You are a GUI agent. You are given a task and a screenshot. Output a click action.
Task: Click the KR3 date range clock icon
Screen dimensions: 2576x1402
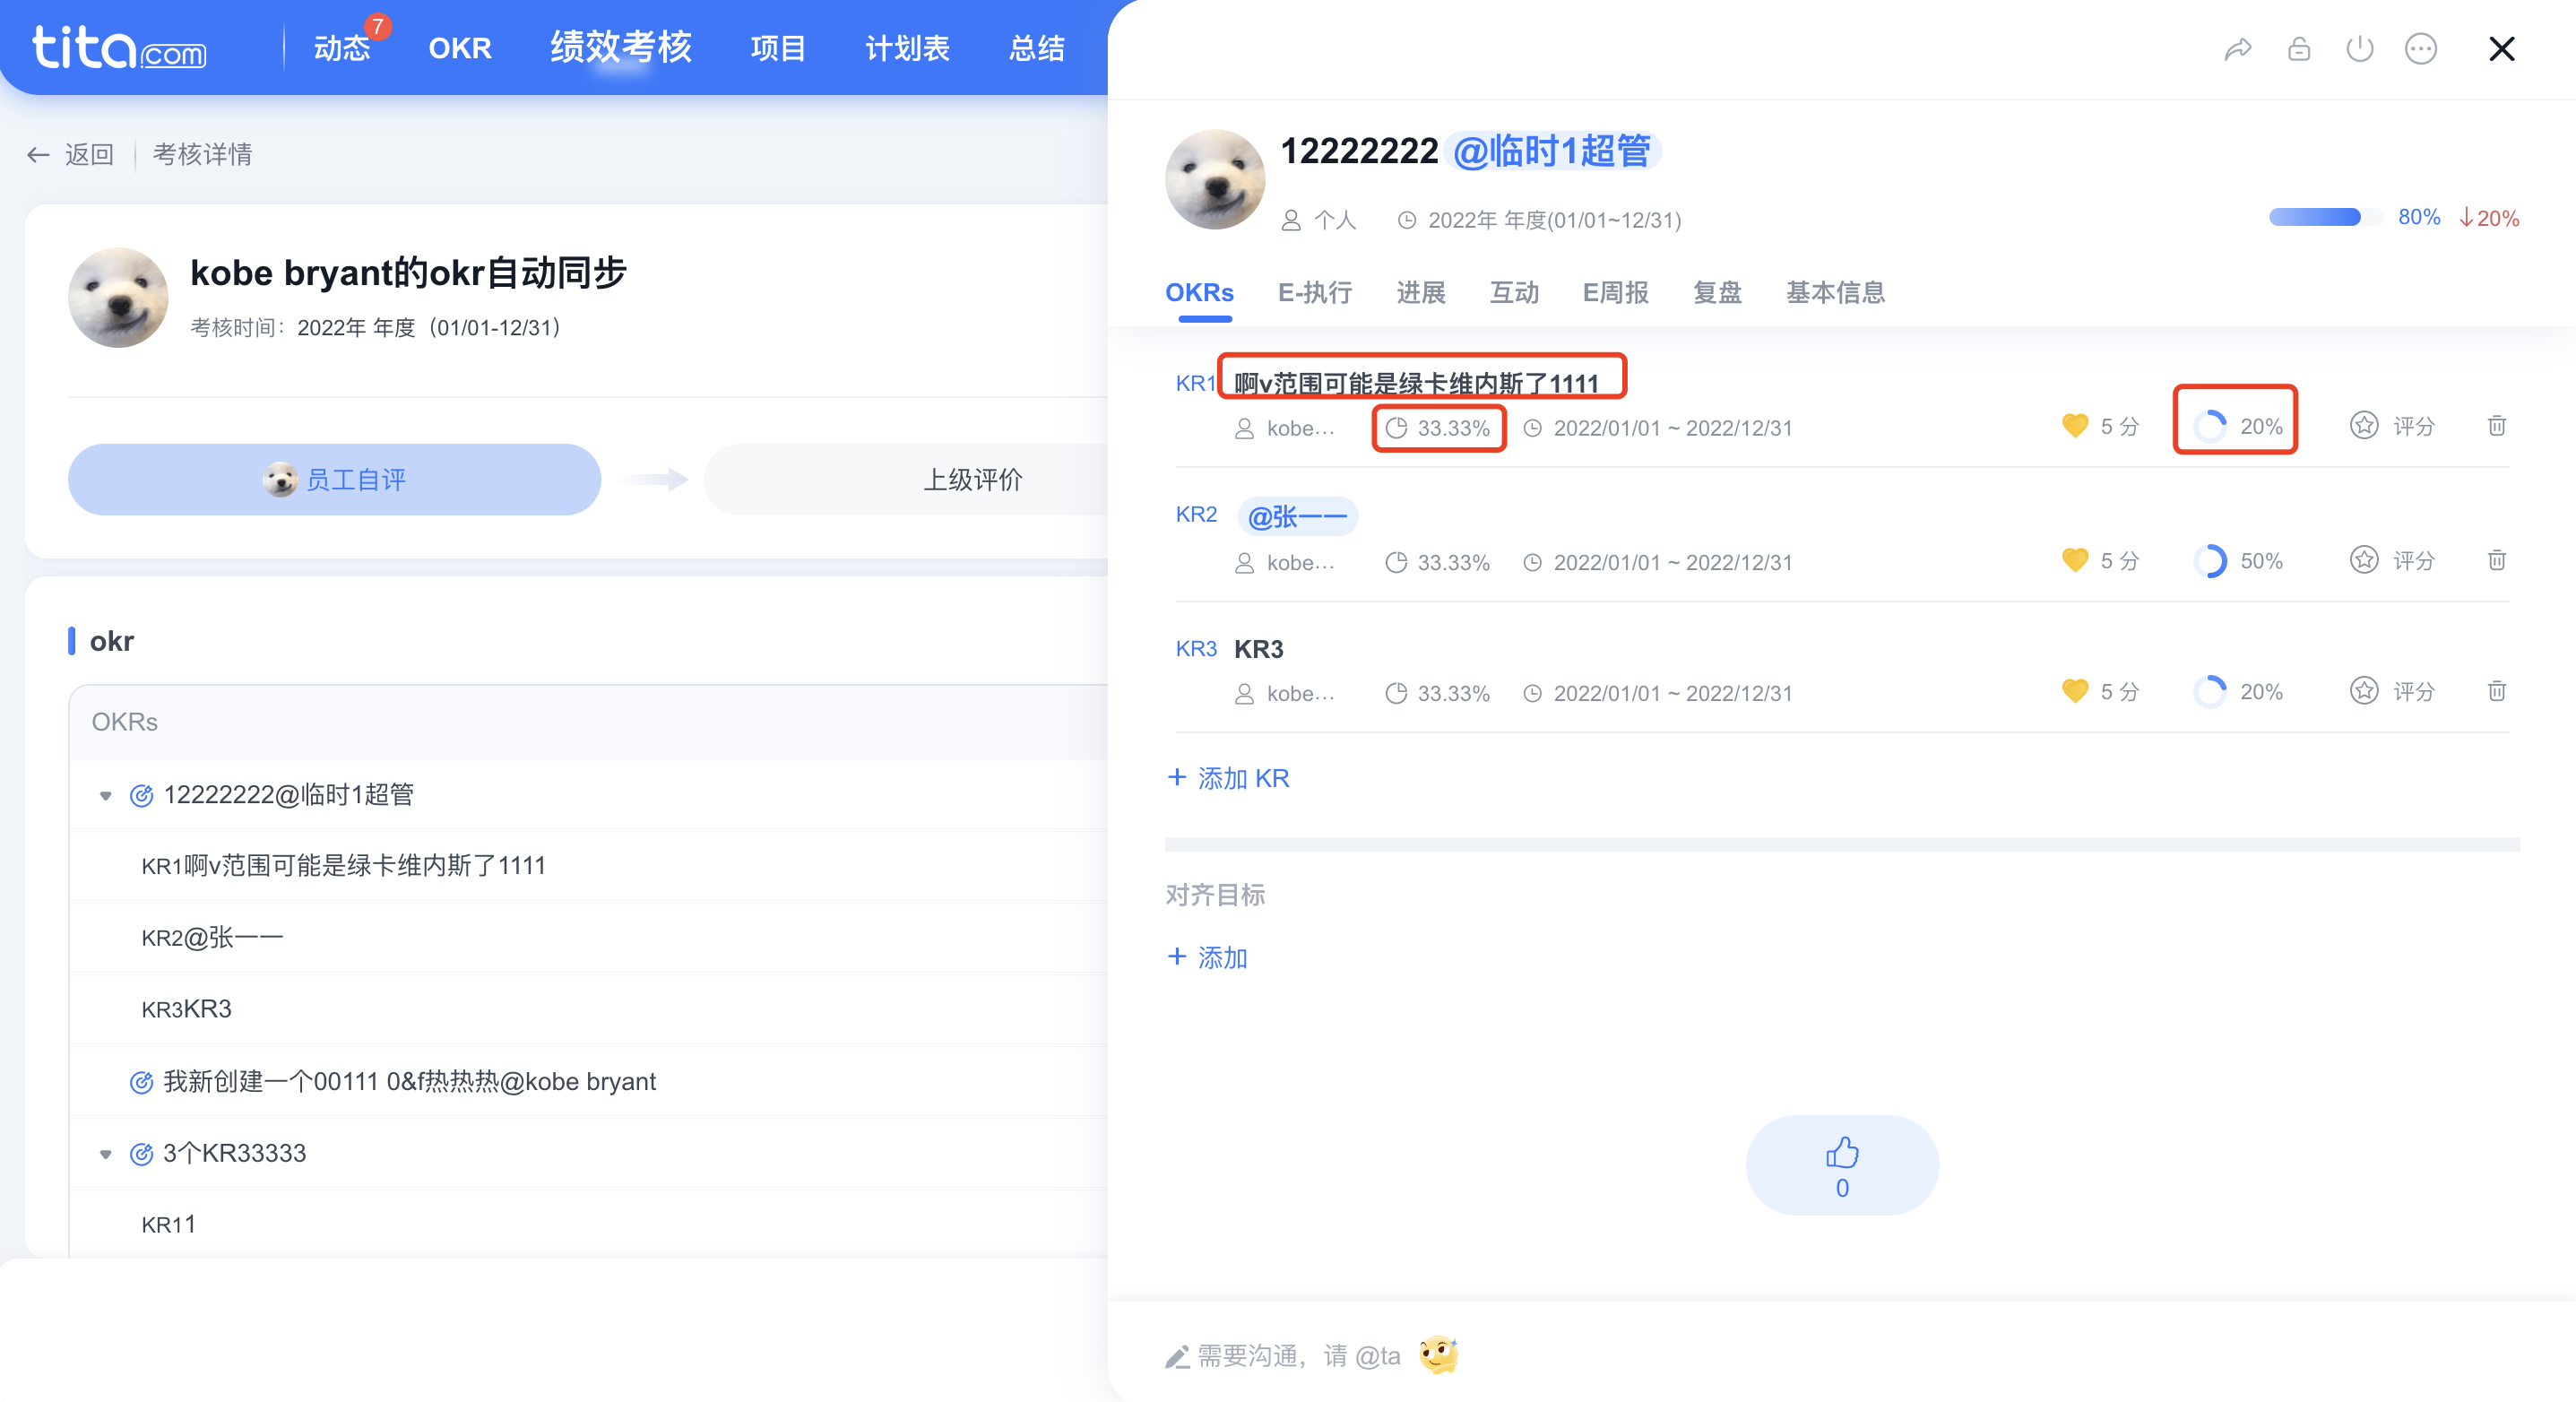point(1532,693)
